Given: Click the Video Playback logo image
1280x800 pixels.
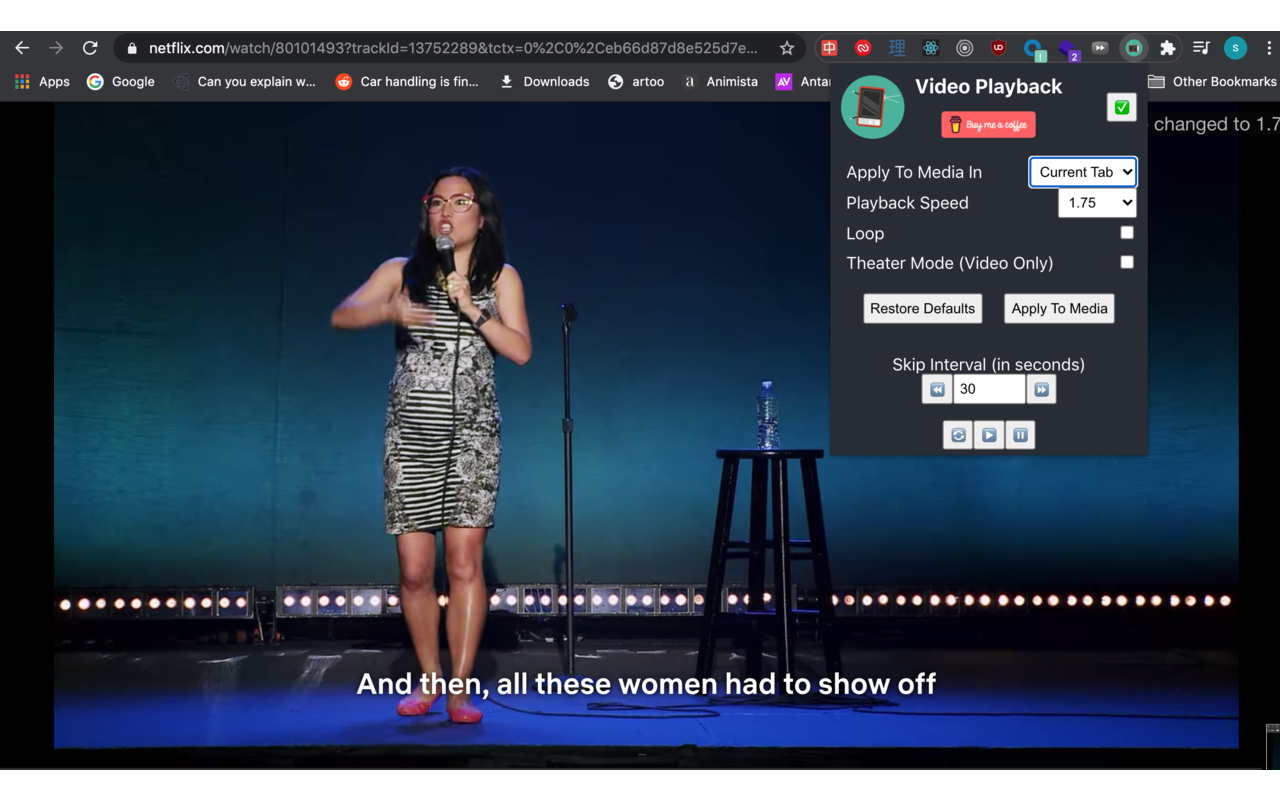Looking at the screenshot, I should (x=873, y=107).
